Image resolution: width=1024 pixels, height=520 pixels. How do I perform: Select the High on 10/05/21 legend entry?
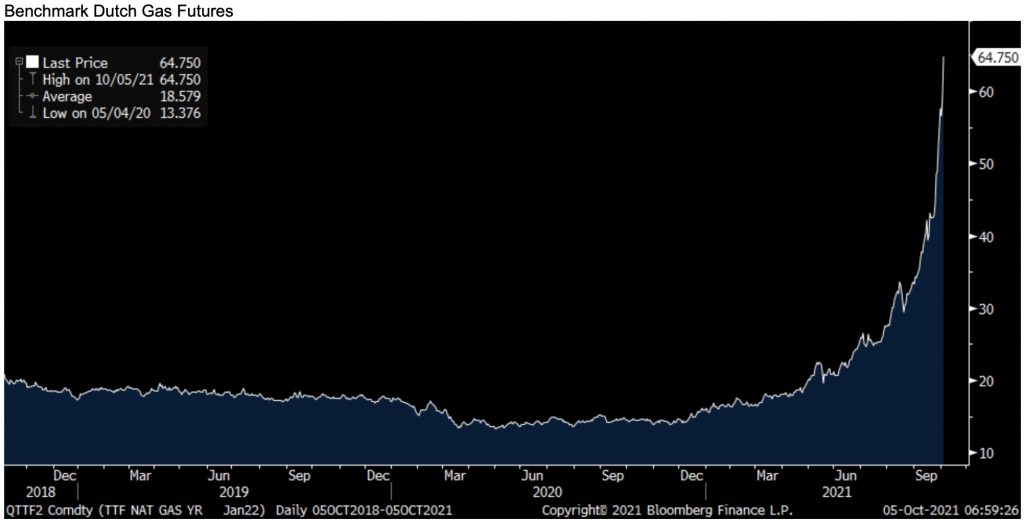coord(97,79)
